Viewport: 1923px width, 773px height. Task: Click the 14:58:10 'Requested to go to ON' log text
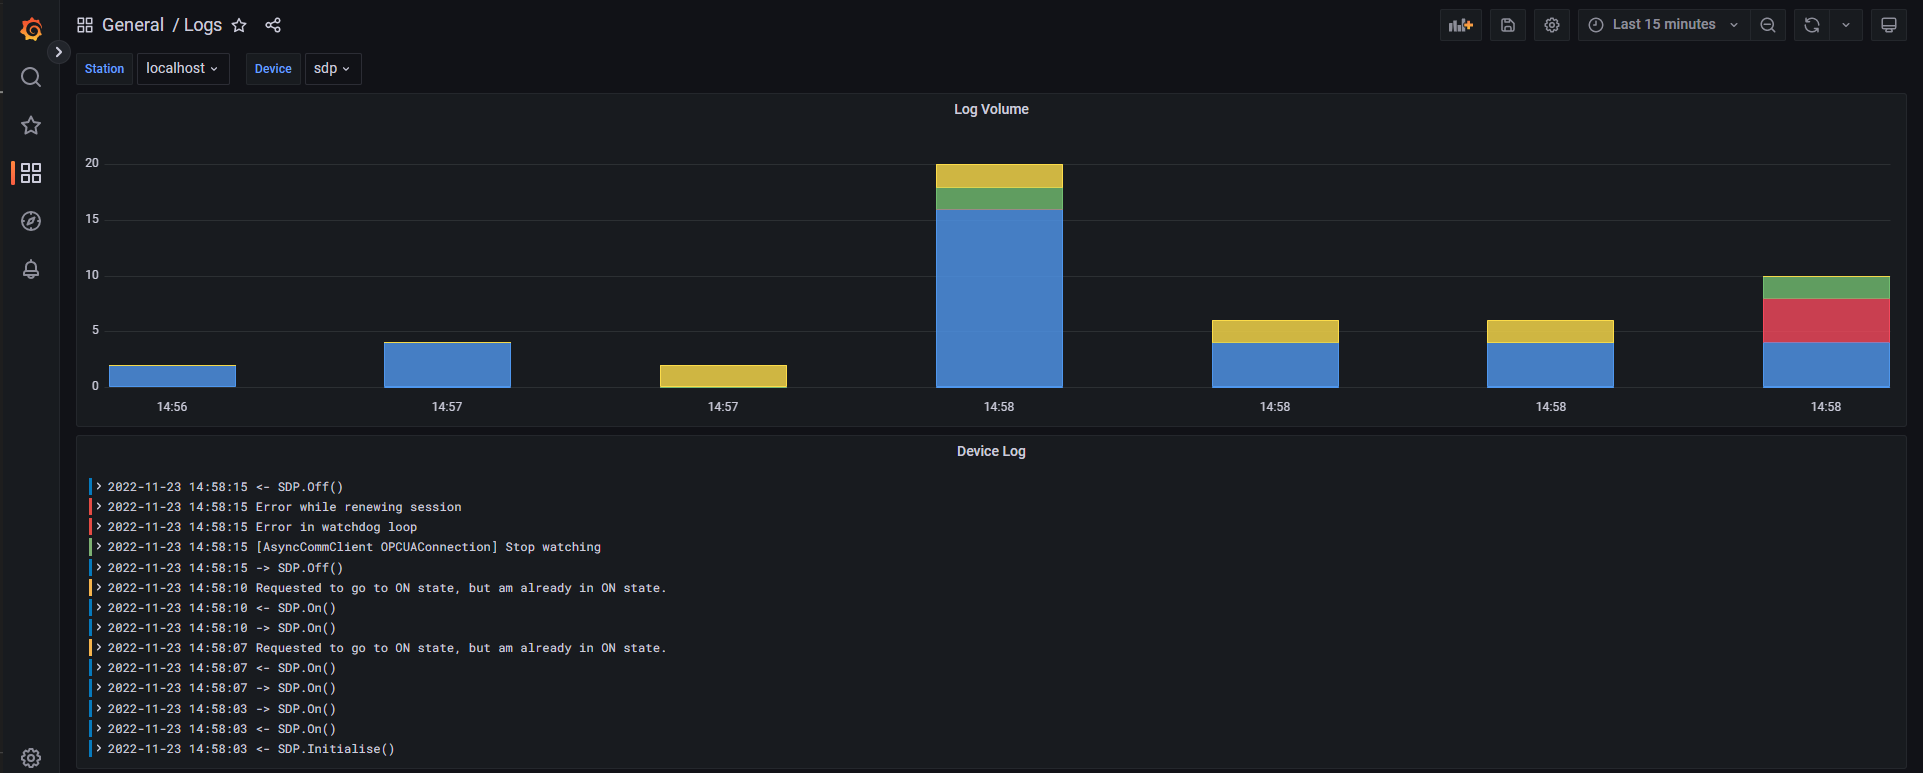(x=461, y=588)
